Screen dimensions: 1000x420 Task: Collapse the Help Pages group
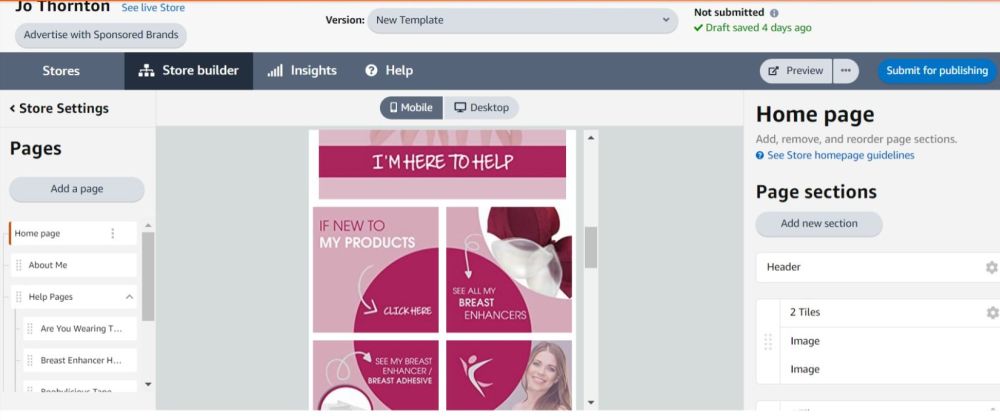coord(129,297)
